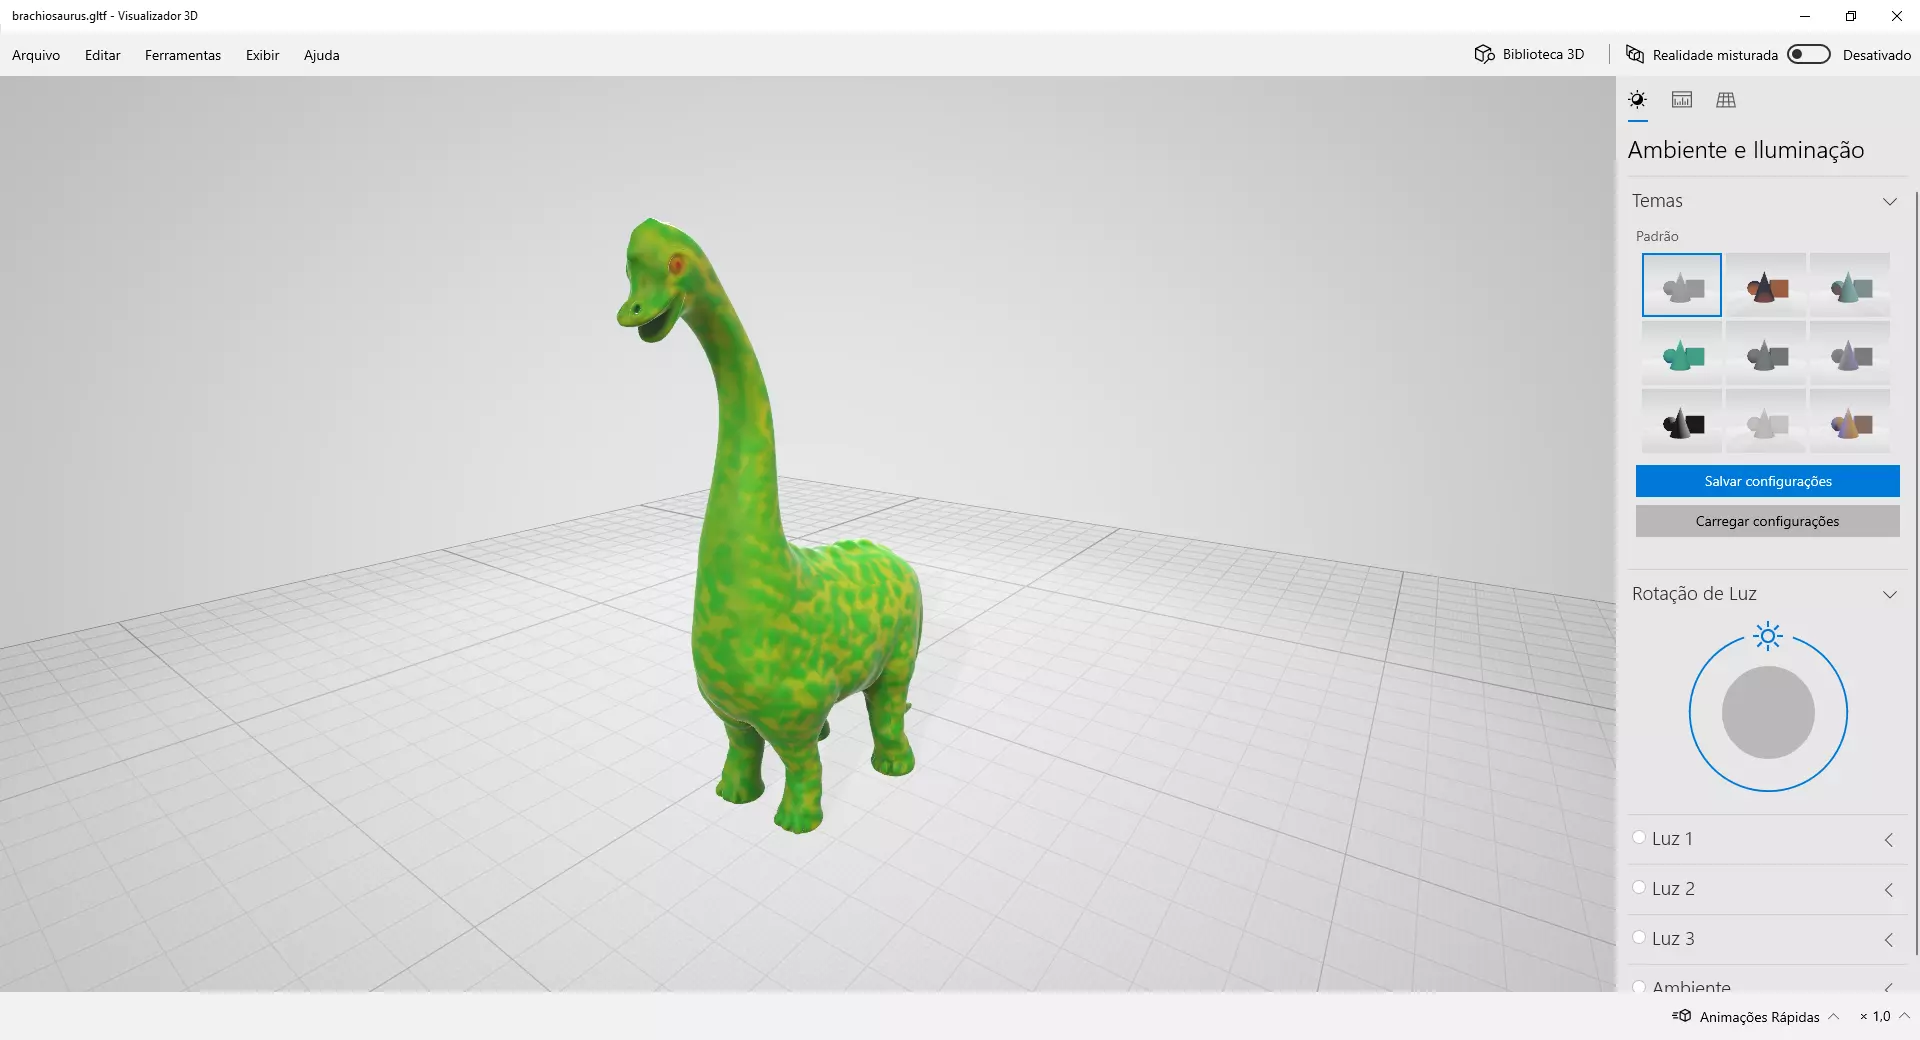Select the bright green shapes theme

pyautogui.click(x=1682, y=353)
